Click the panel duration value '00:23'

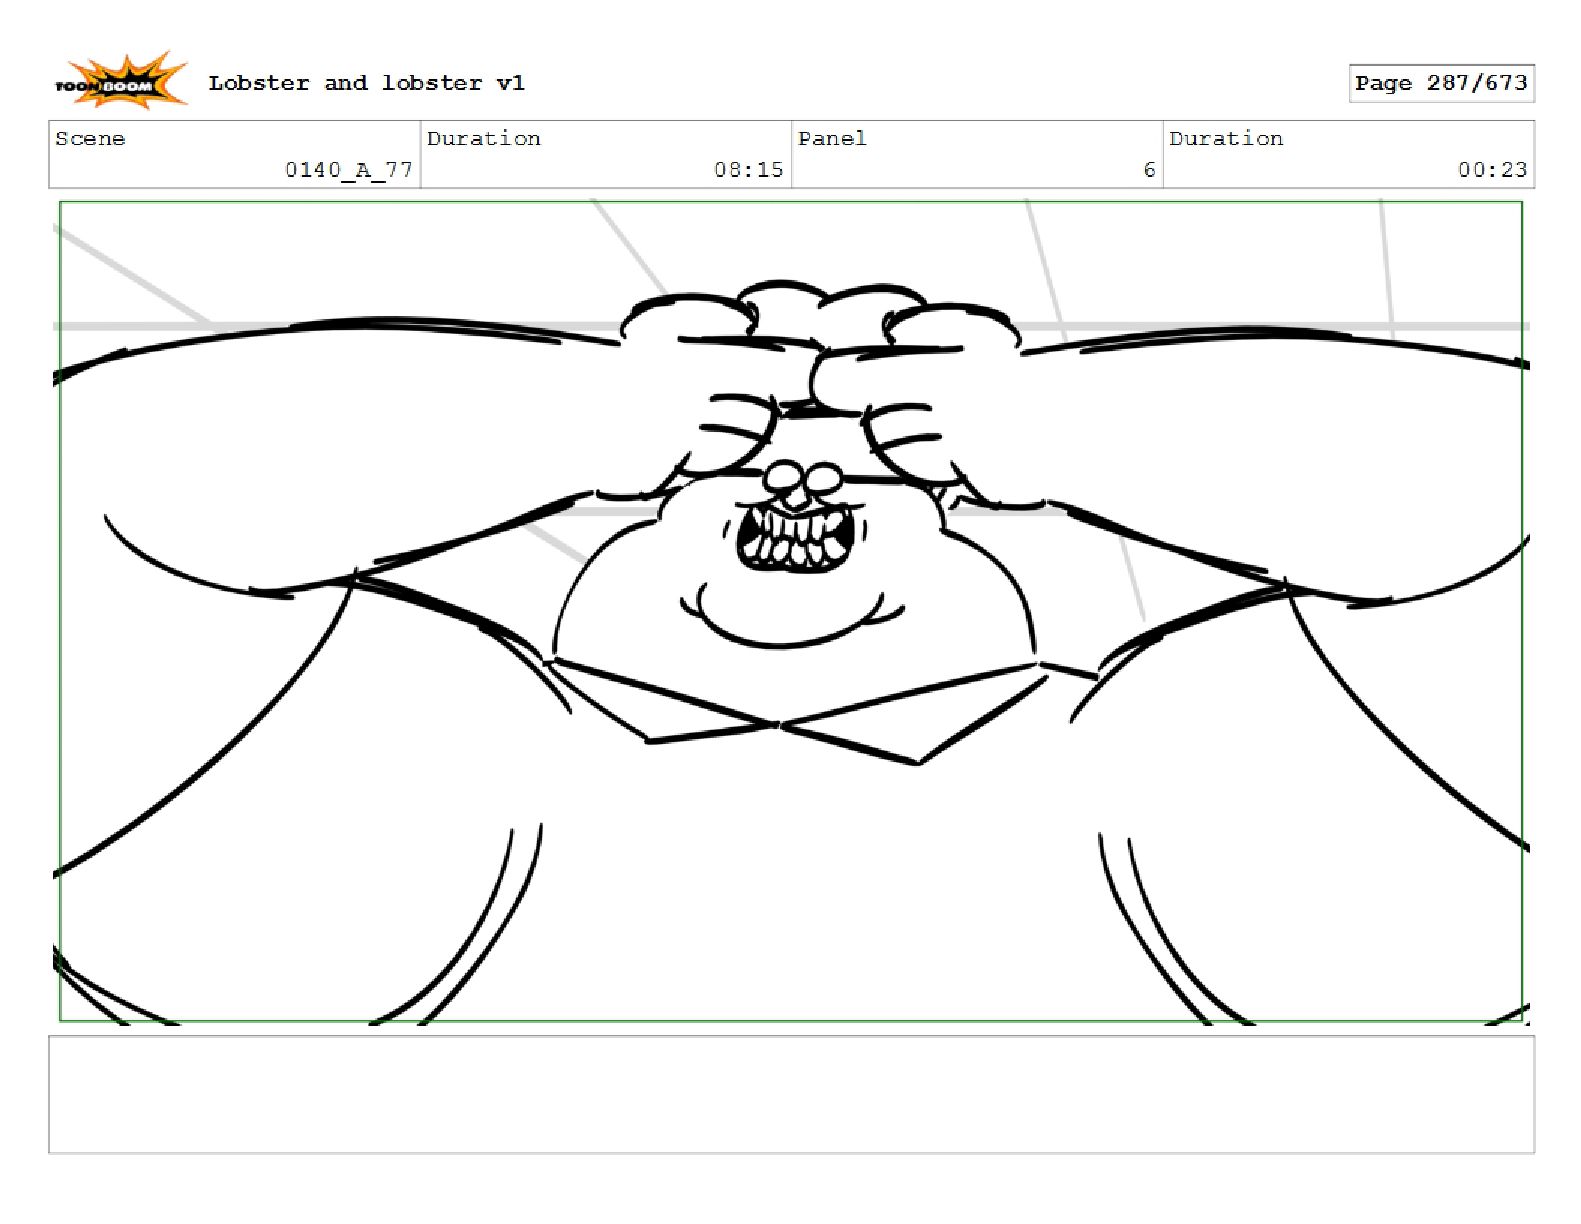[1492, 170]
